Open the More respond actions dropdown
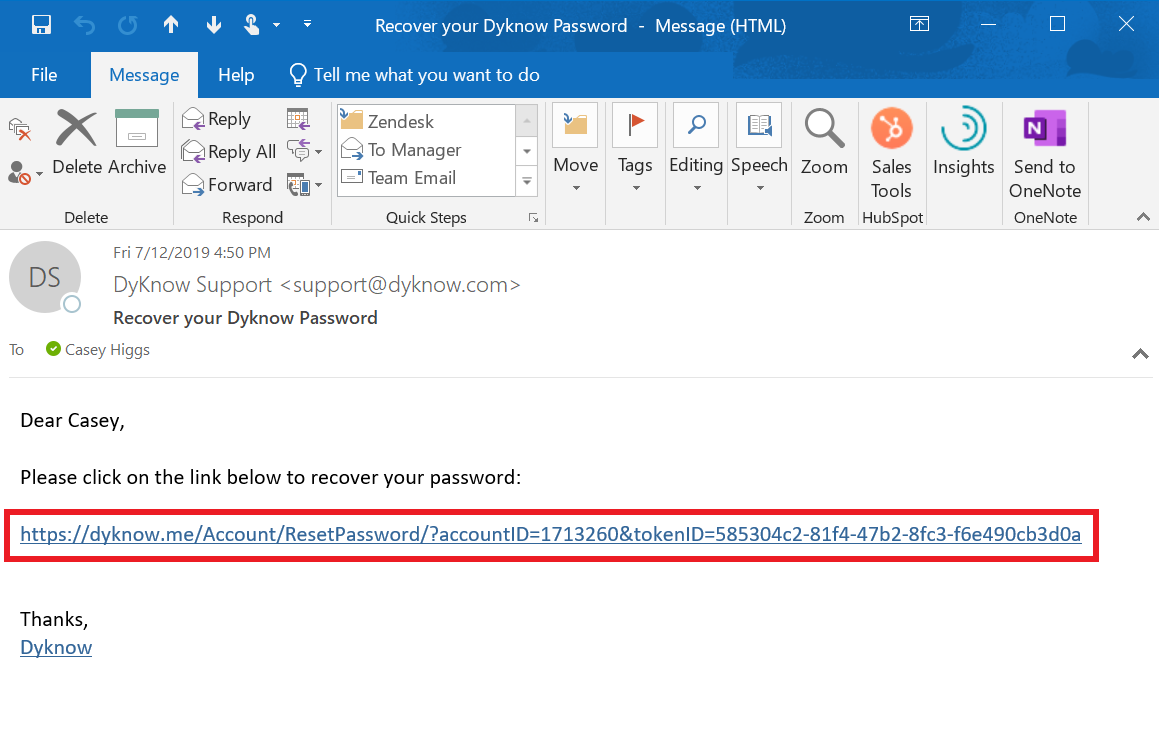The image size is (1159, 735). click(x=304, y=184)
